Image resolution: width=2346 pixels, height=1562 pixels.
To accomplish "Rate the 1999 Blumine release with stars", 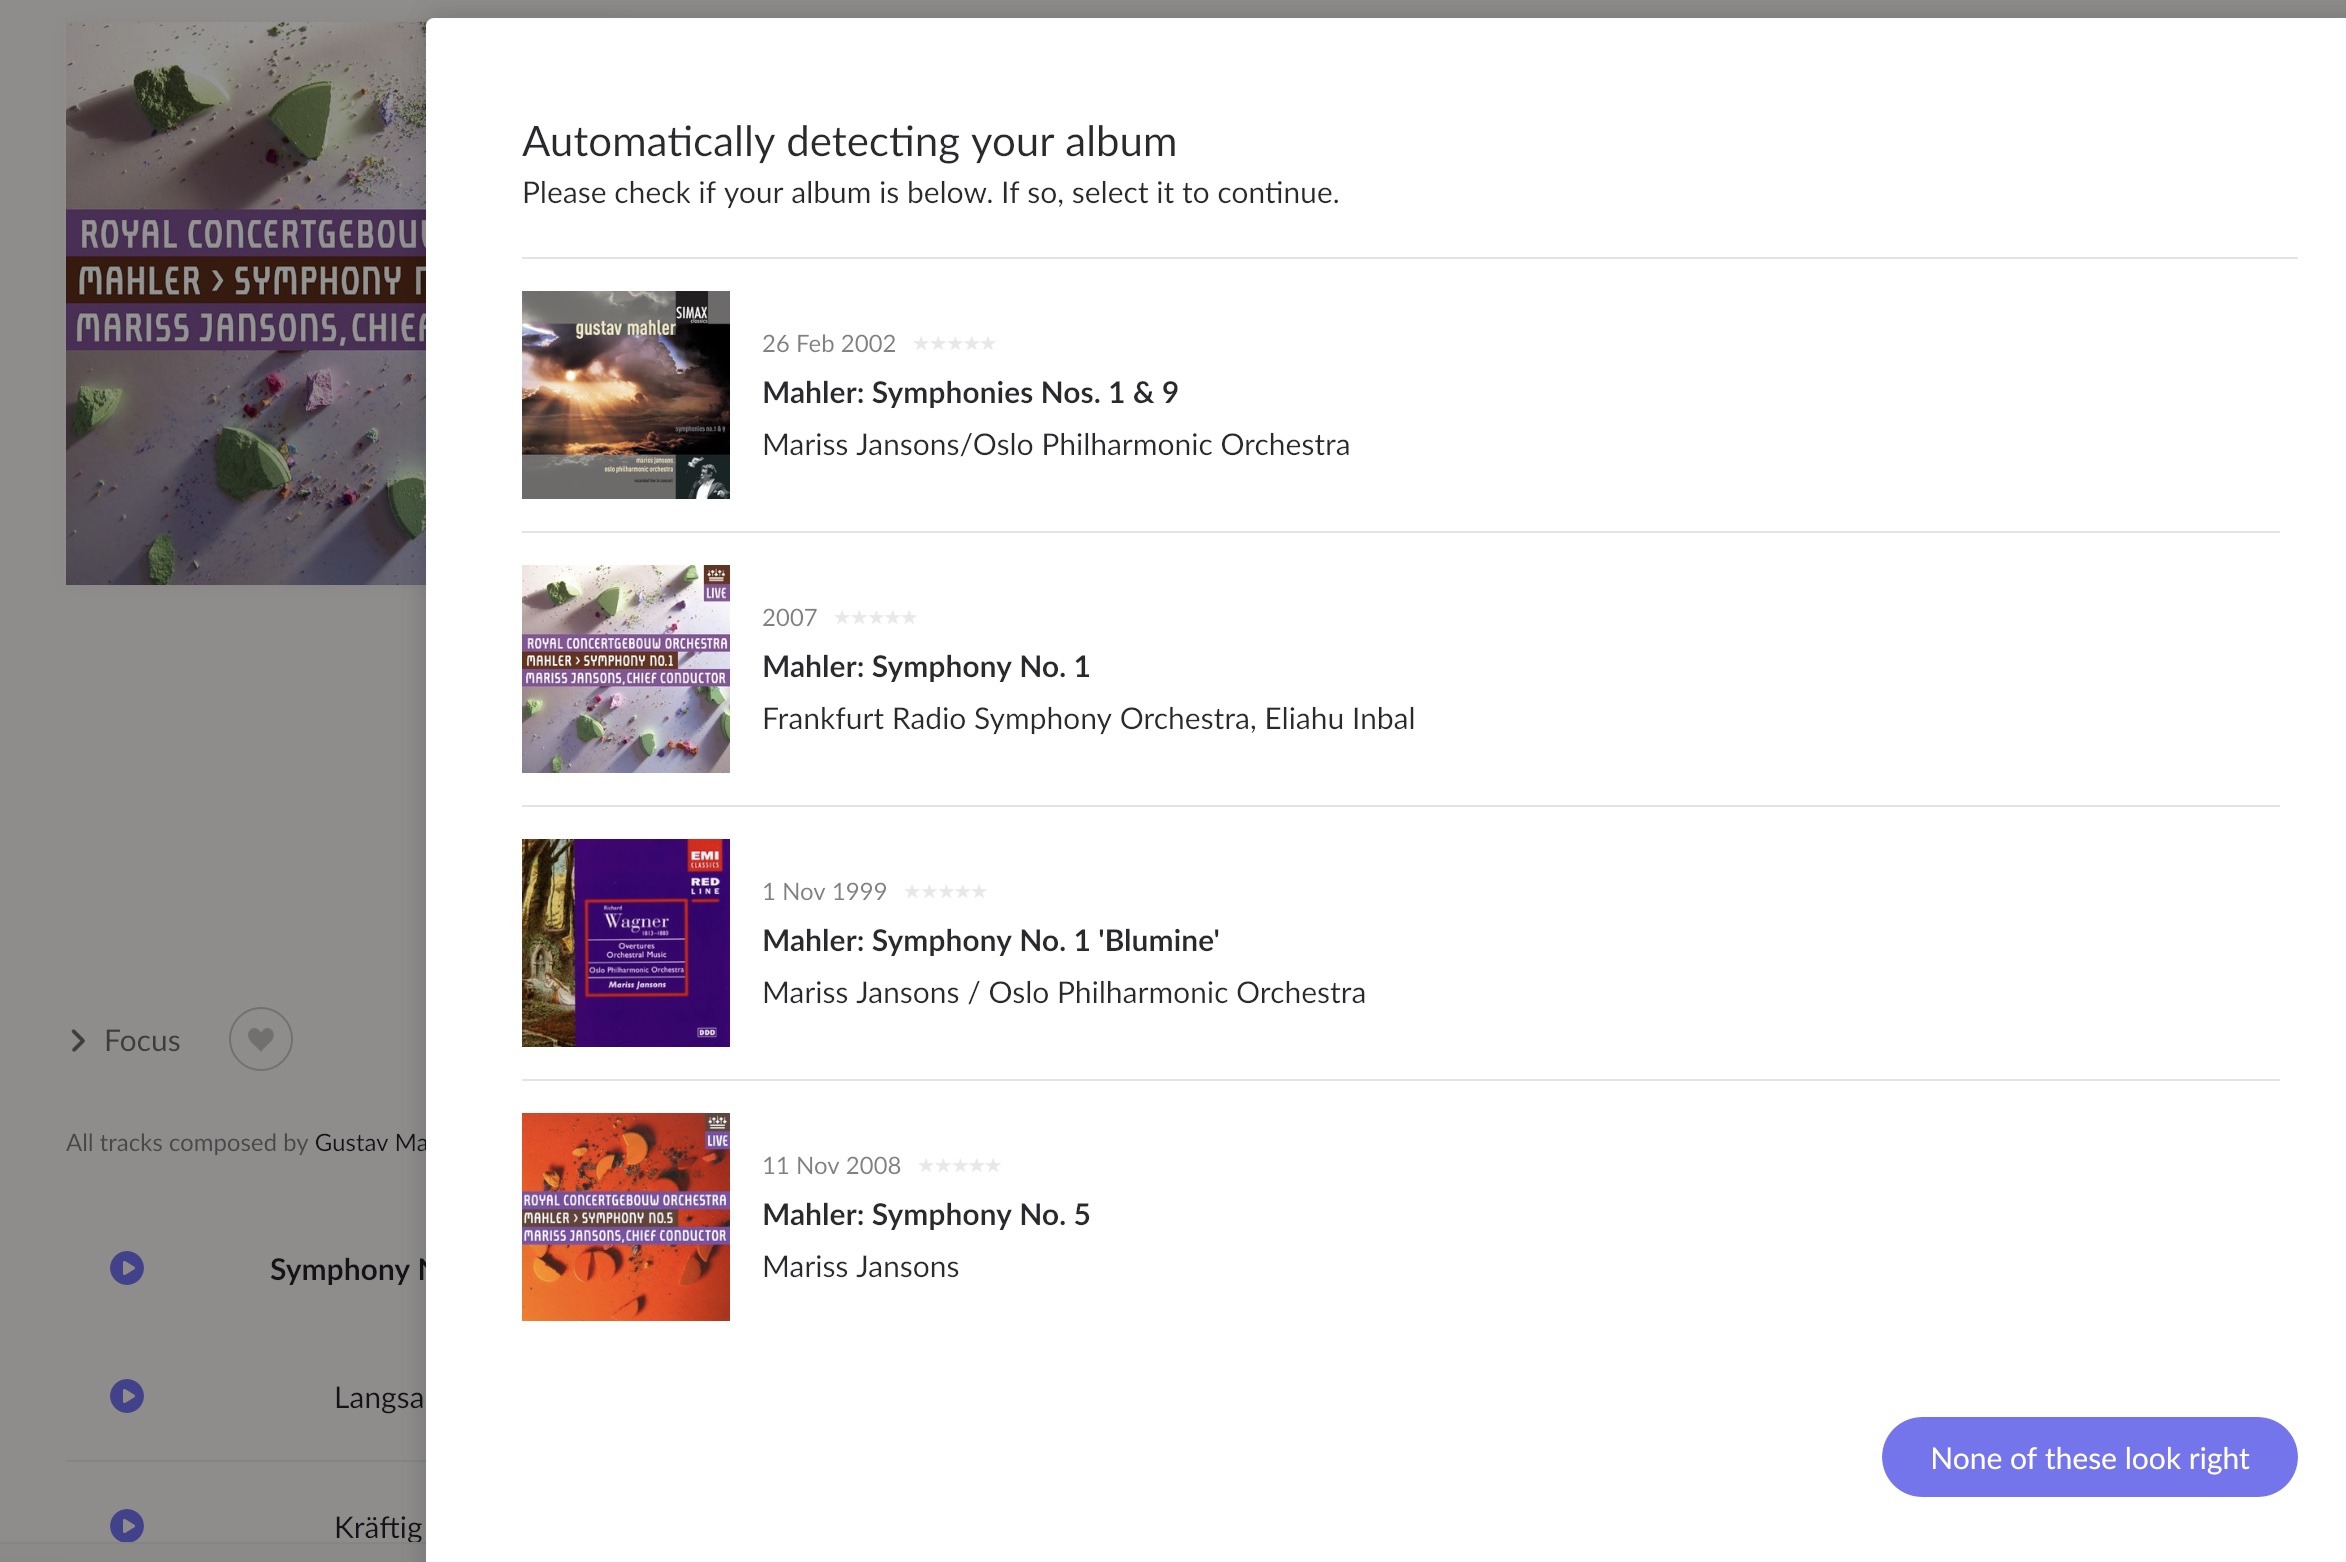I will (x=945, y=890).
